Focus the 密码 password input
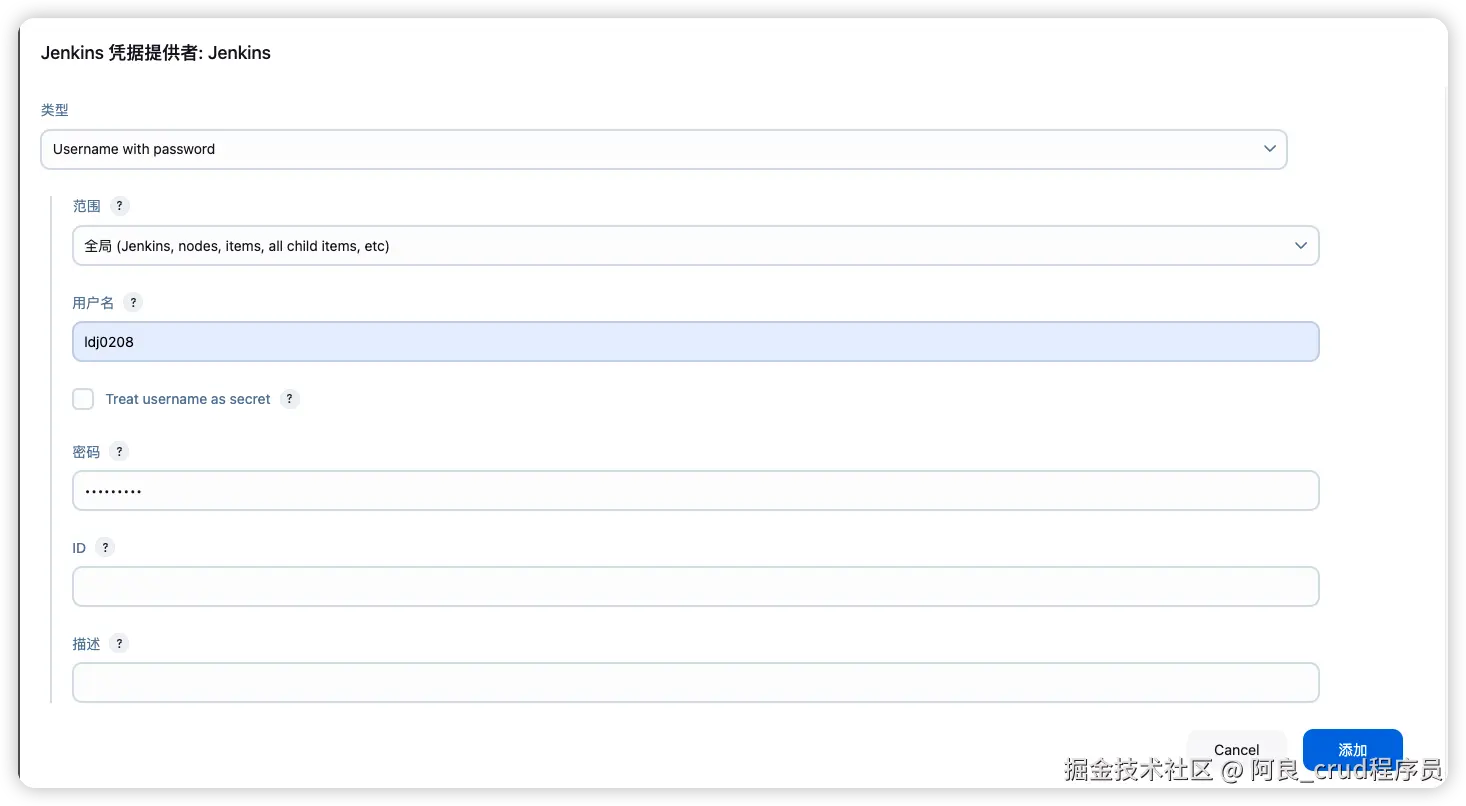 696,491
